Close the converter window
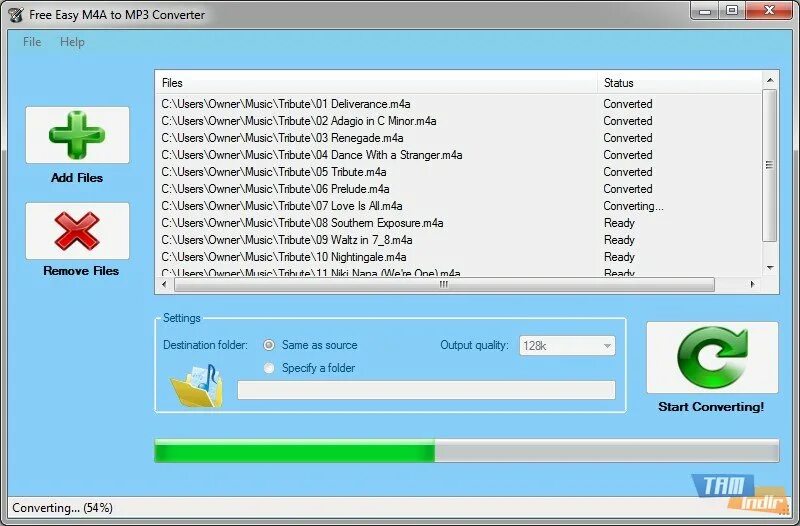The height and width of the screenshot is (526, 800). [x=769, y=11]
